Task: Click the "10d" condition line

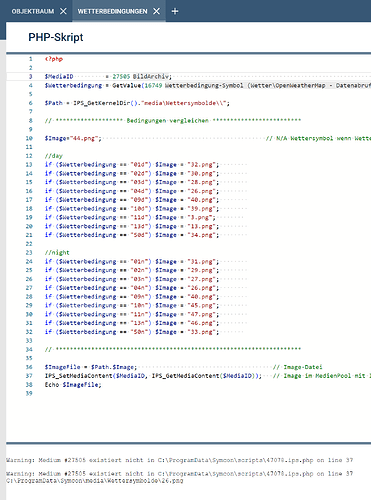Action: (132, 209)
